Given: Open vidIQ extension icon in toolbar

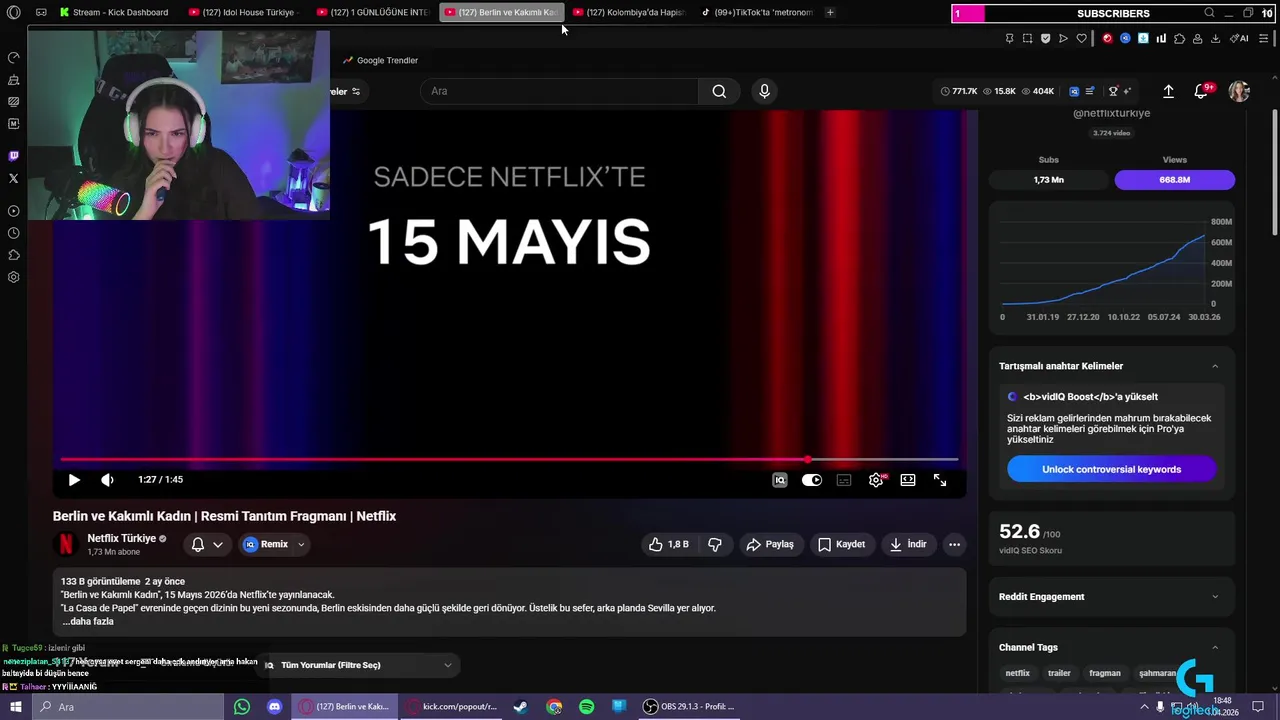Looking at the screenshot, I should pos(1125,38).
